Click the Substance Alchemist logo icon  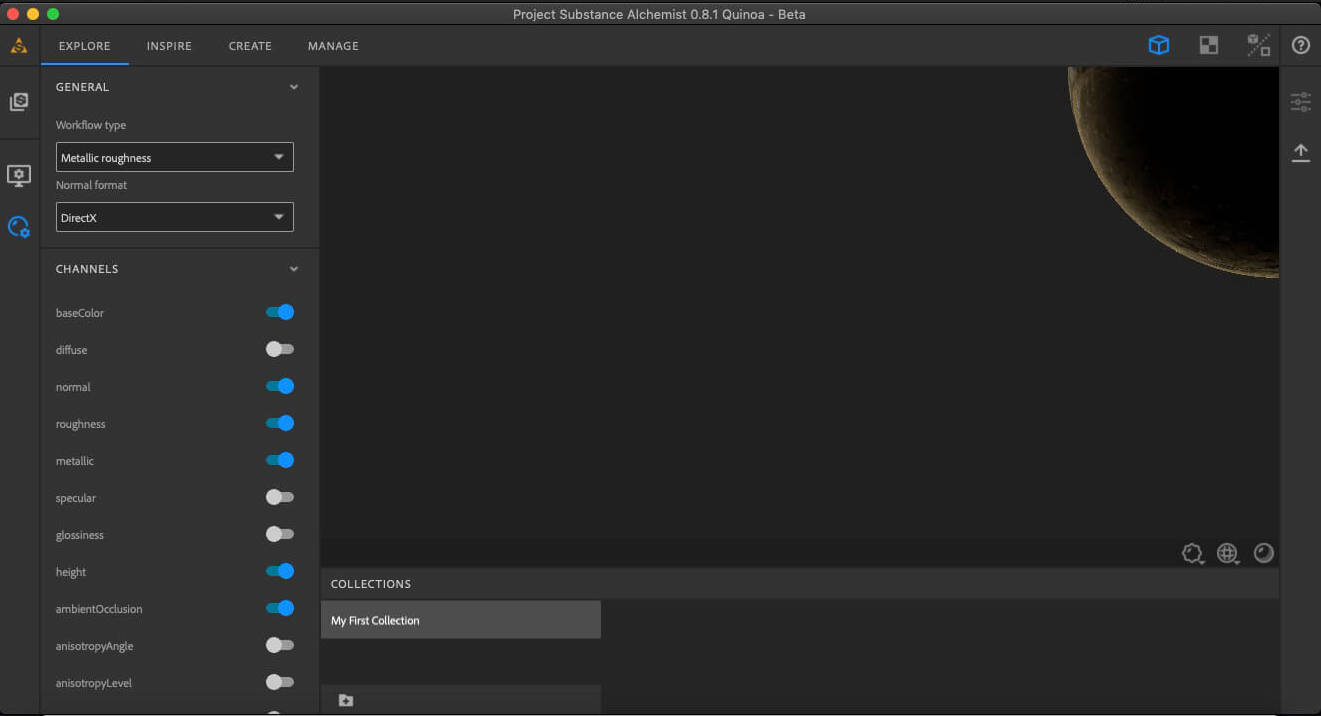tap(19, 45)
